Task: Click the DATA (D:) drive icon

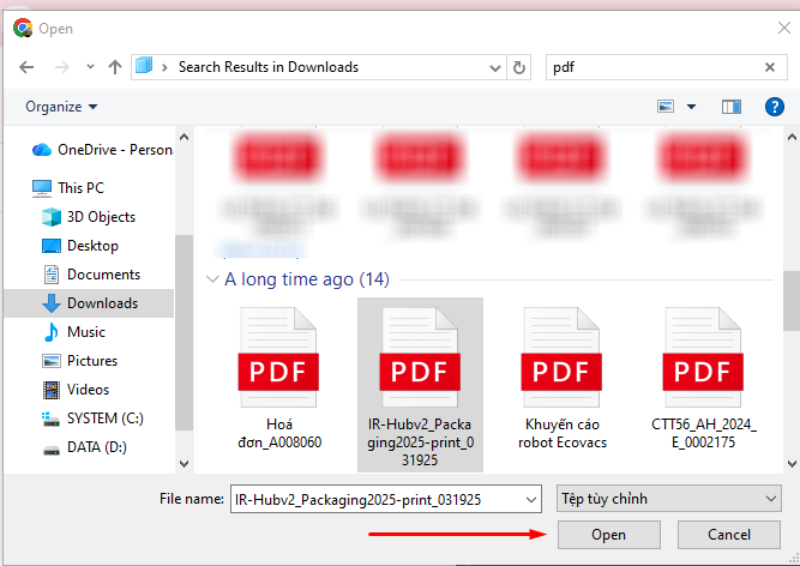Action: [x=51, y=450]
